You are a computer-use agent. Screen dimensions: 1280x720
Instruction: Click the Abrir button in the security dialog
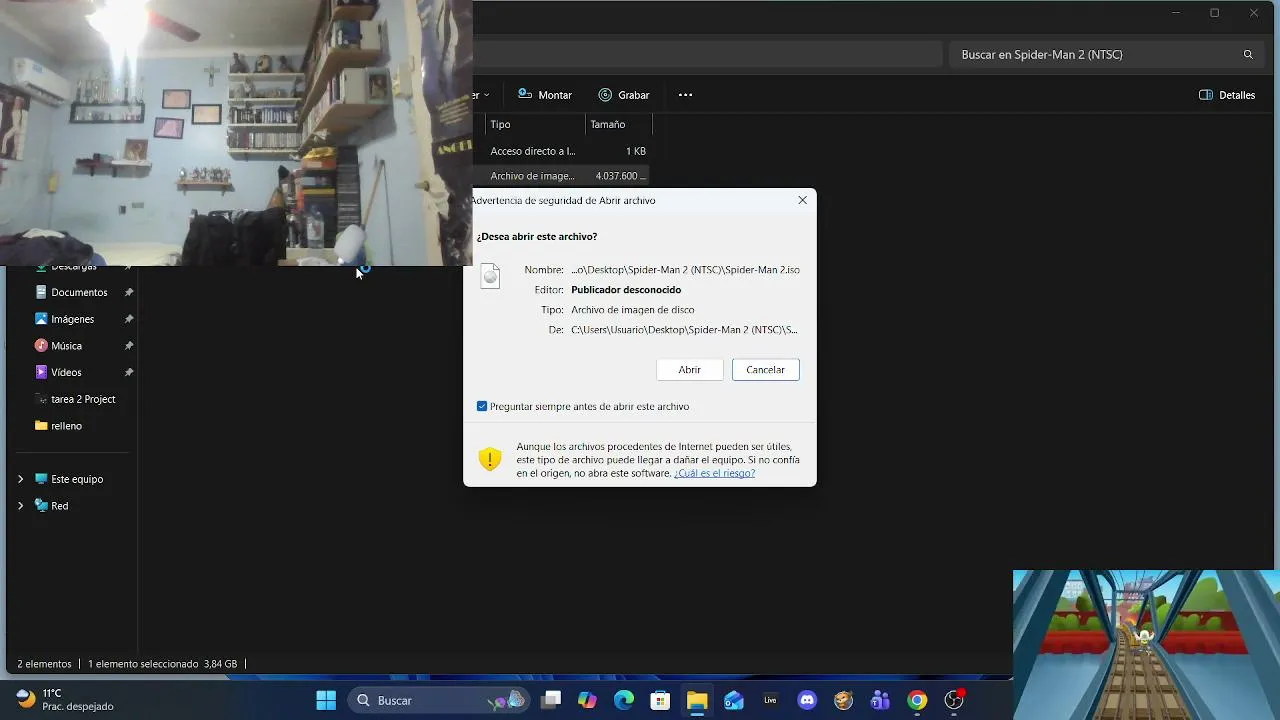(689, 370)
